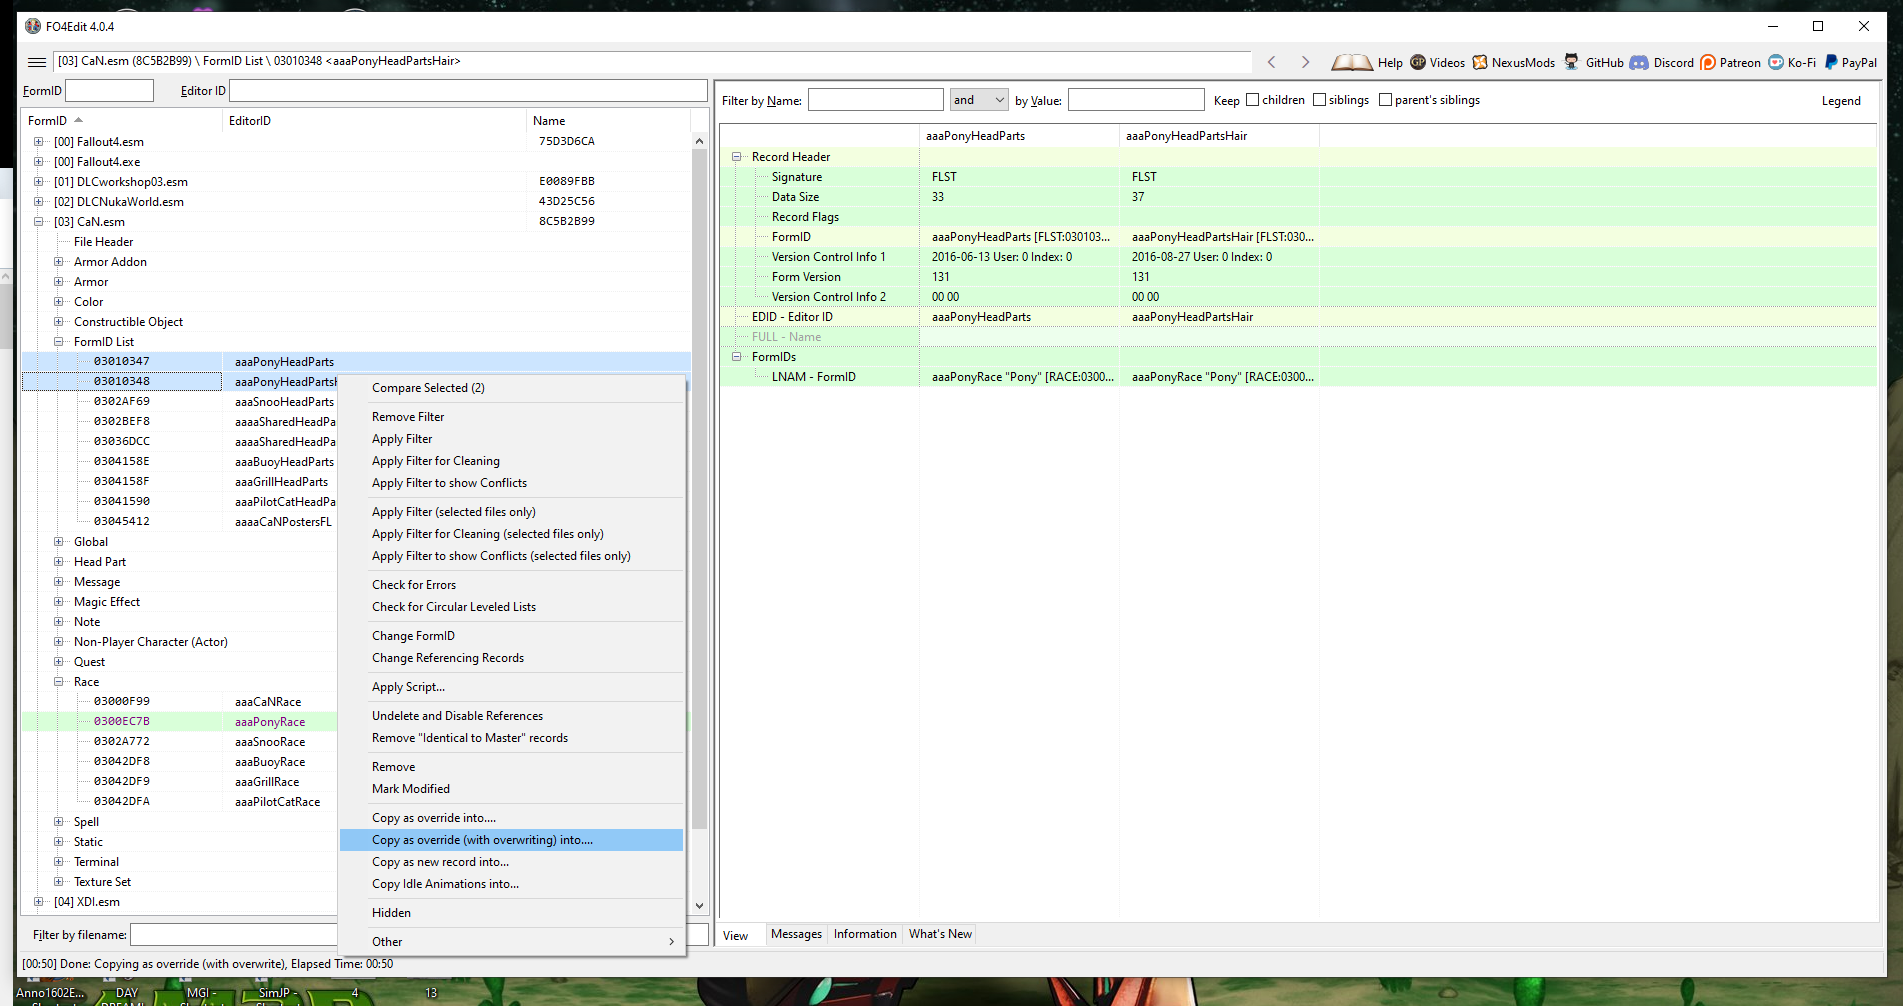1903x1006 pixels.
Task: Focus the Filter by filename field
Action: click(234, 935)
